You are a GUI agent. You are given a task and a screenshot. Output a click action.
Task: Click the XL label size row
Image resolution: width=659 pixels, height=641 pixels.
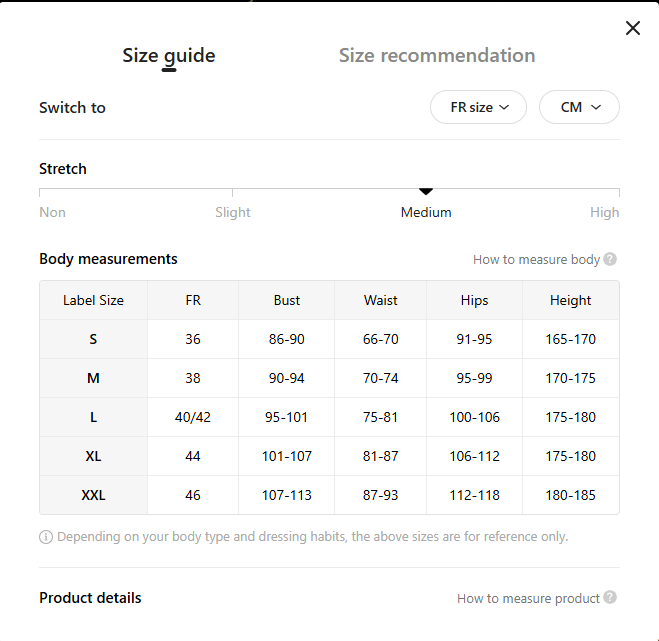tap(93, 456)
